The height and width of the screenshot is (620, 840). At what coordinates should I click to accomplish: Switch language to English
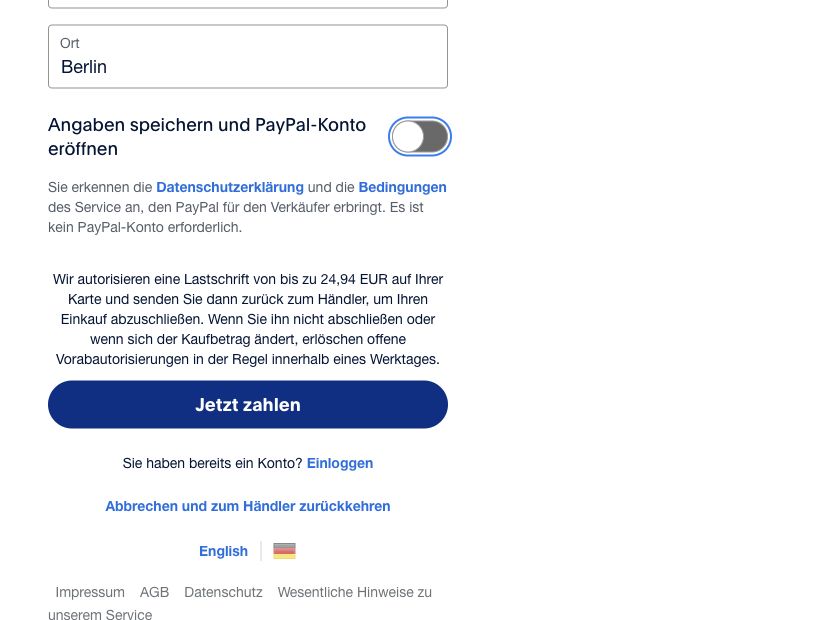pyautogui.click(x=223, y=551)
